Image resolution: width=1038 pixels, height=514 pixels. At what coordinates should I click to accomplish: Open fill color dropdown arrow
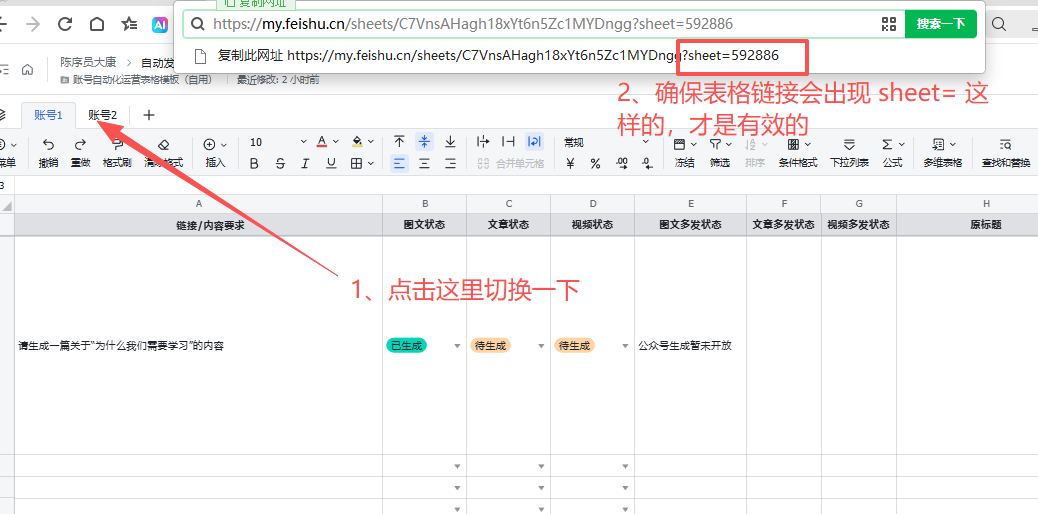coord(371,142)
